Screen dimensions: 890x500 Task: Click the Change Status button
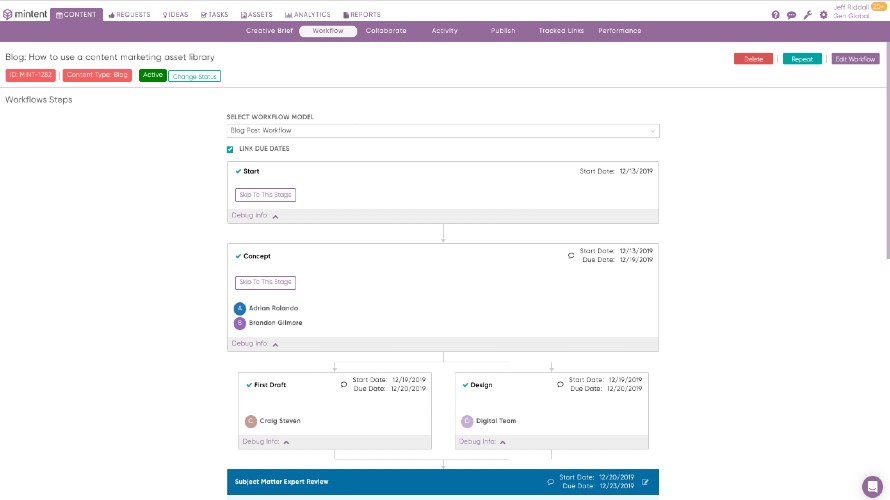194,76
